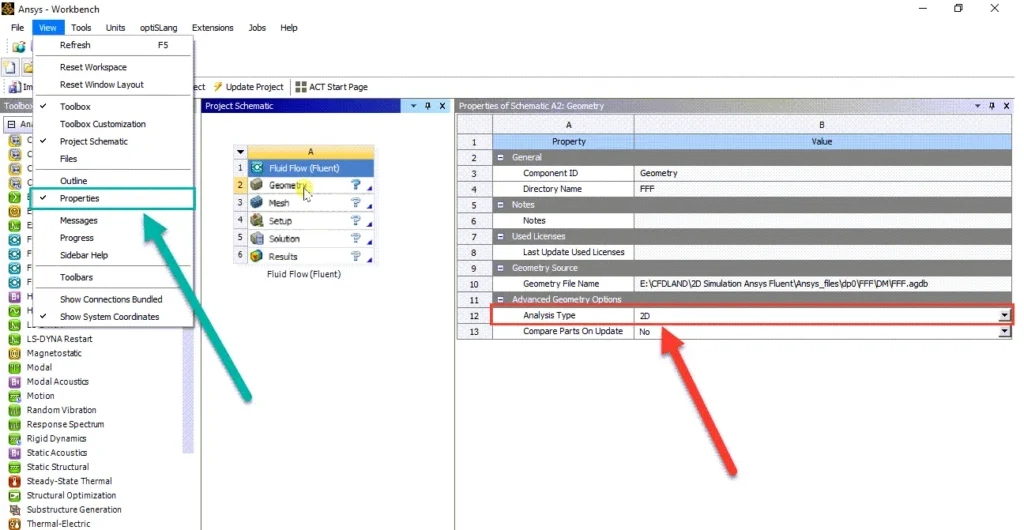This screenshot has height=530, width=1024.
Task: Click the Results cell status question mark
Action: [x=356, y=256]
